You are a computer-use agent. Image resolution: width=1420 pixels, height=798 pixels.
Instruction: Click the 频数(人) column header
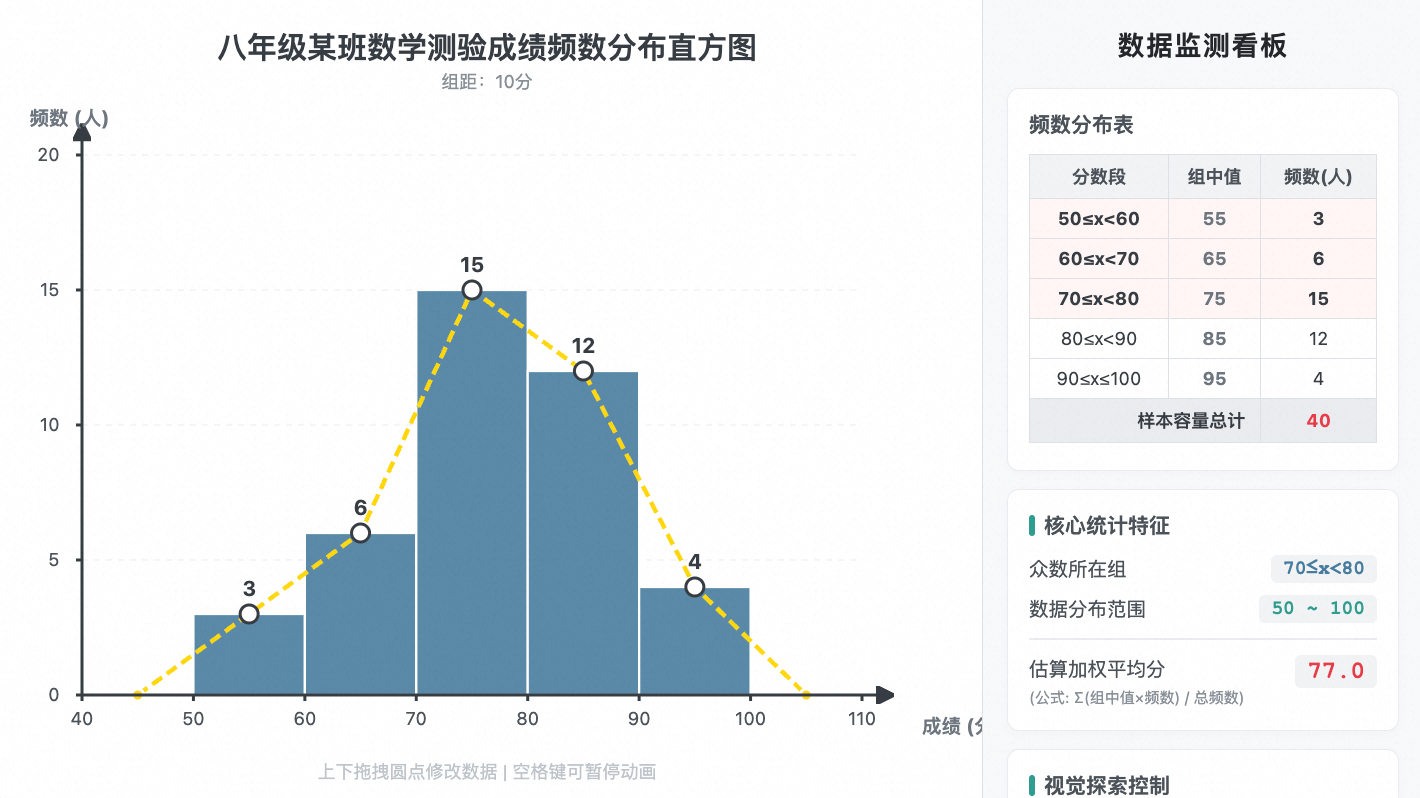1318,177
